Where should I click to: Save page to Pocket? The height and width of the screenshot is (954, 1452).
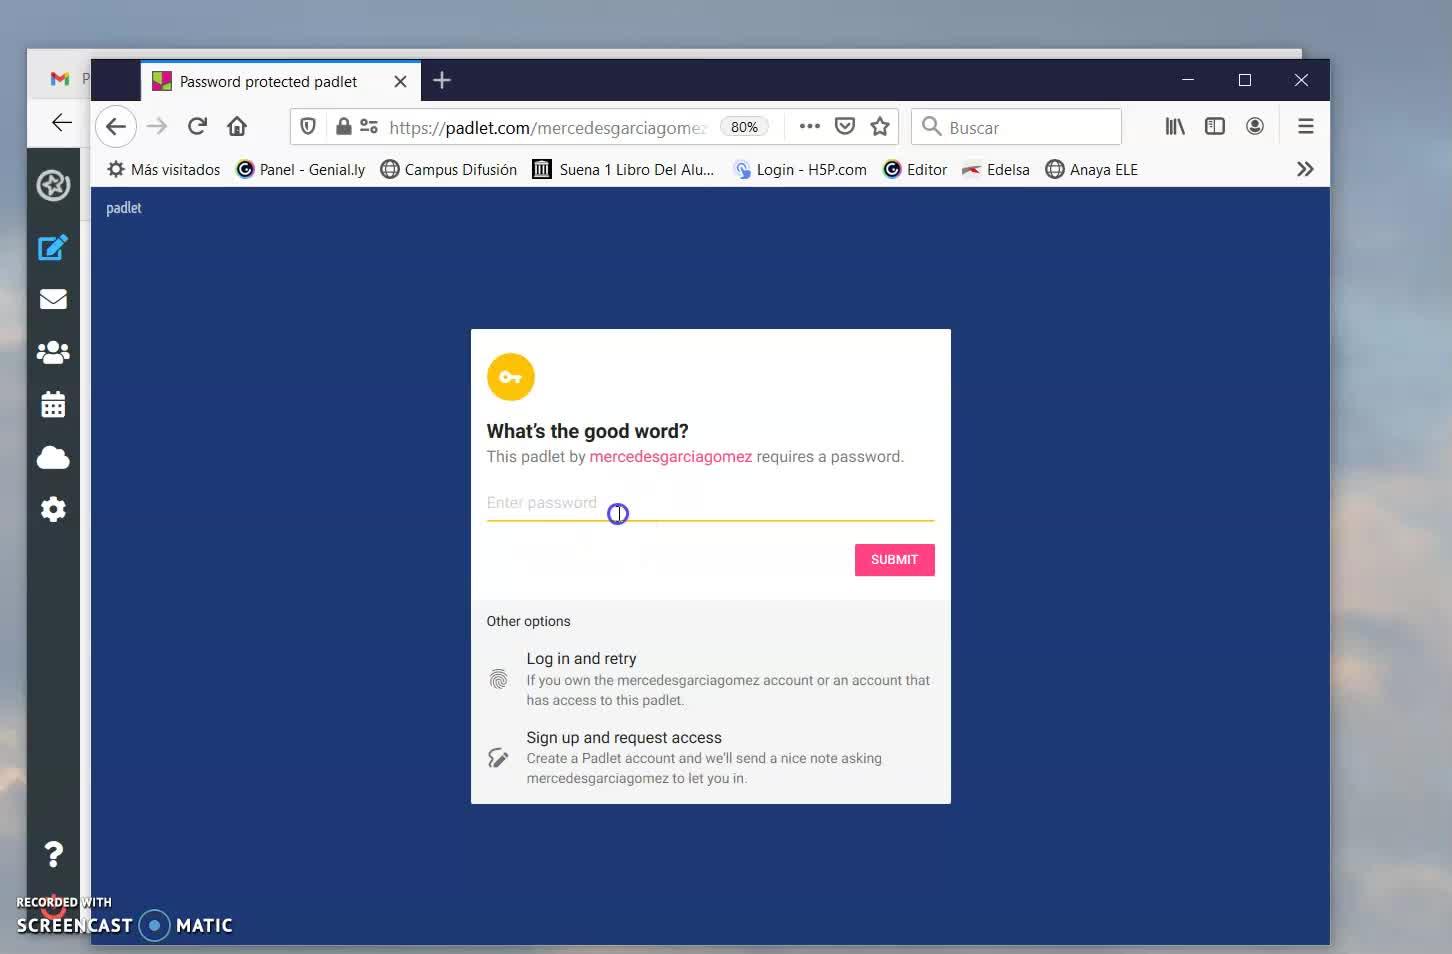point(845,126)
